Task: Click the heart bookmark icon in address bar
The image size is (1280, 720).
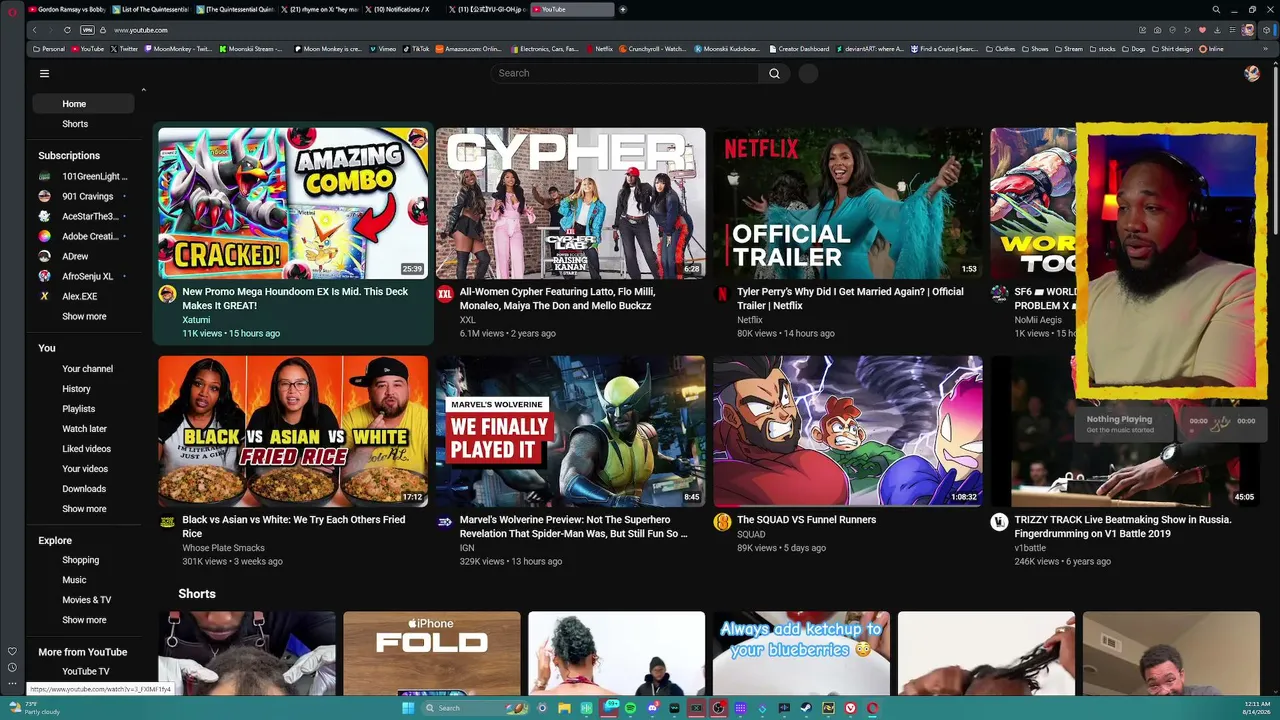Action: click(x=1202, y=30)
